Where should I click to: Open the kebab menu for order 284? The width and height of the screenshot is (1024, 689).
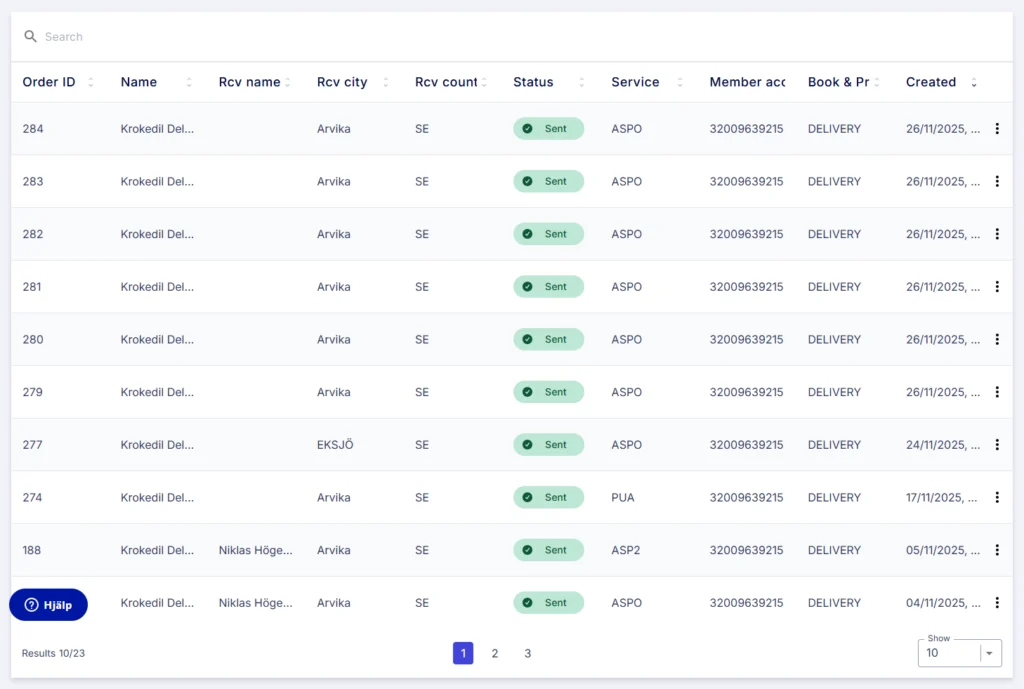[997, 128]
